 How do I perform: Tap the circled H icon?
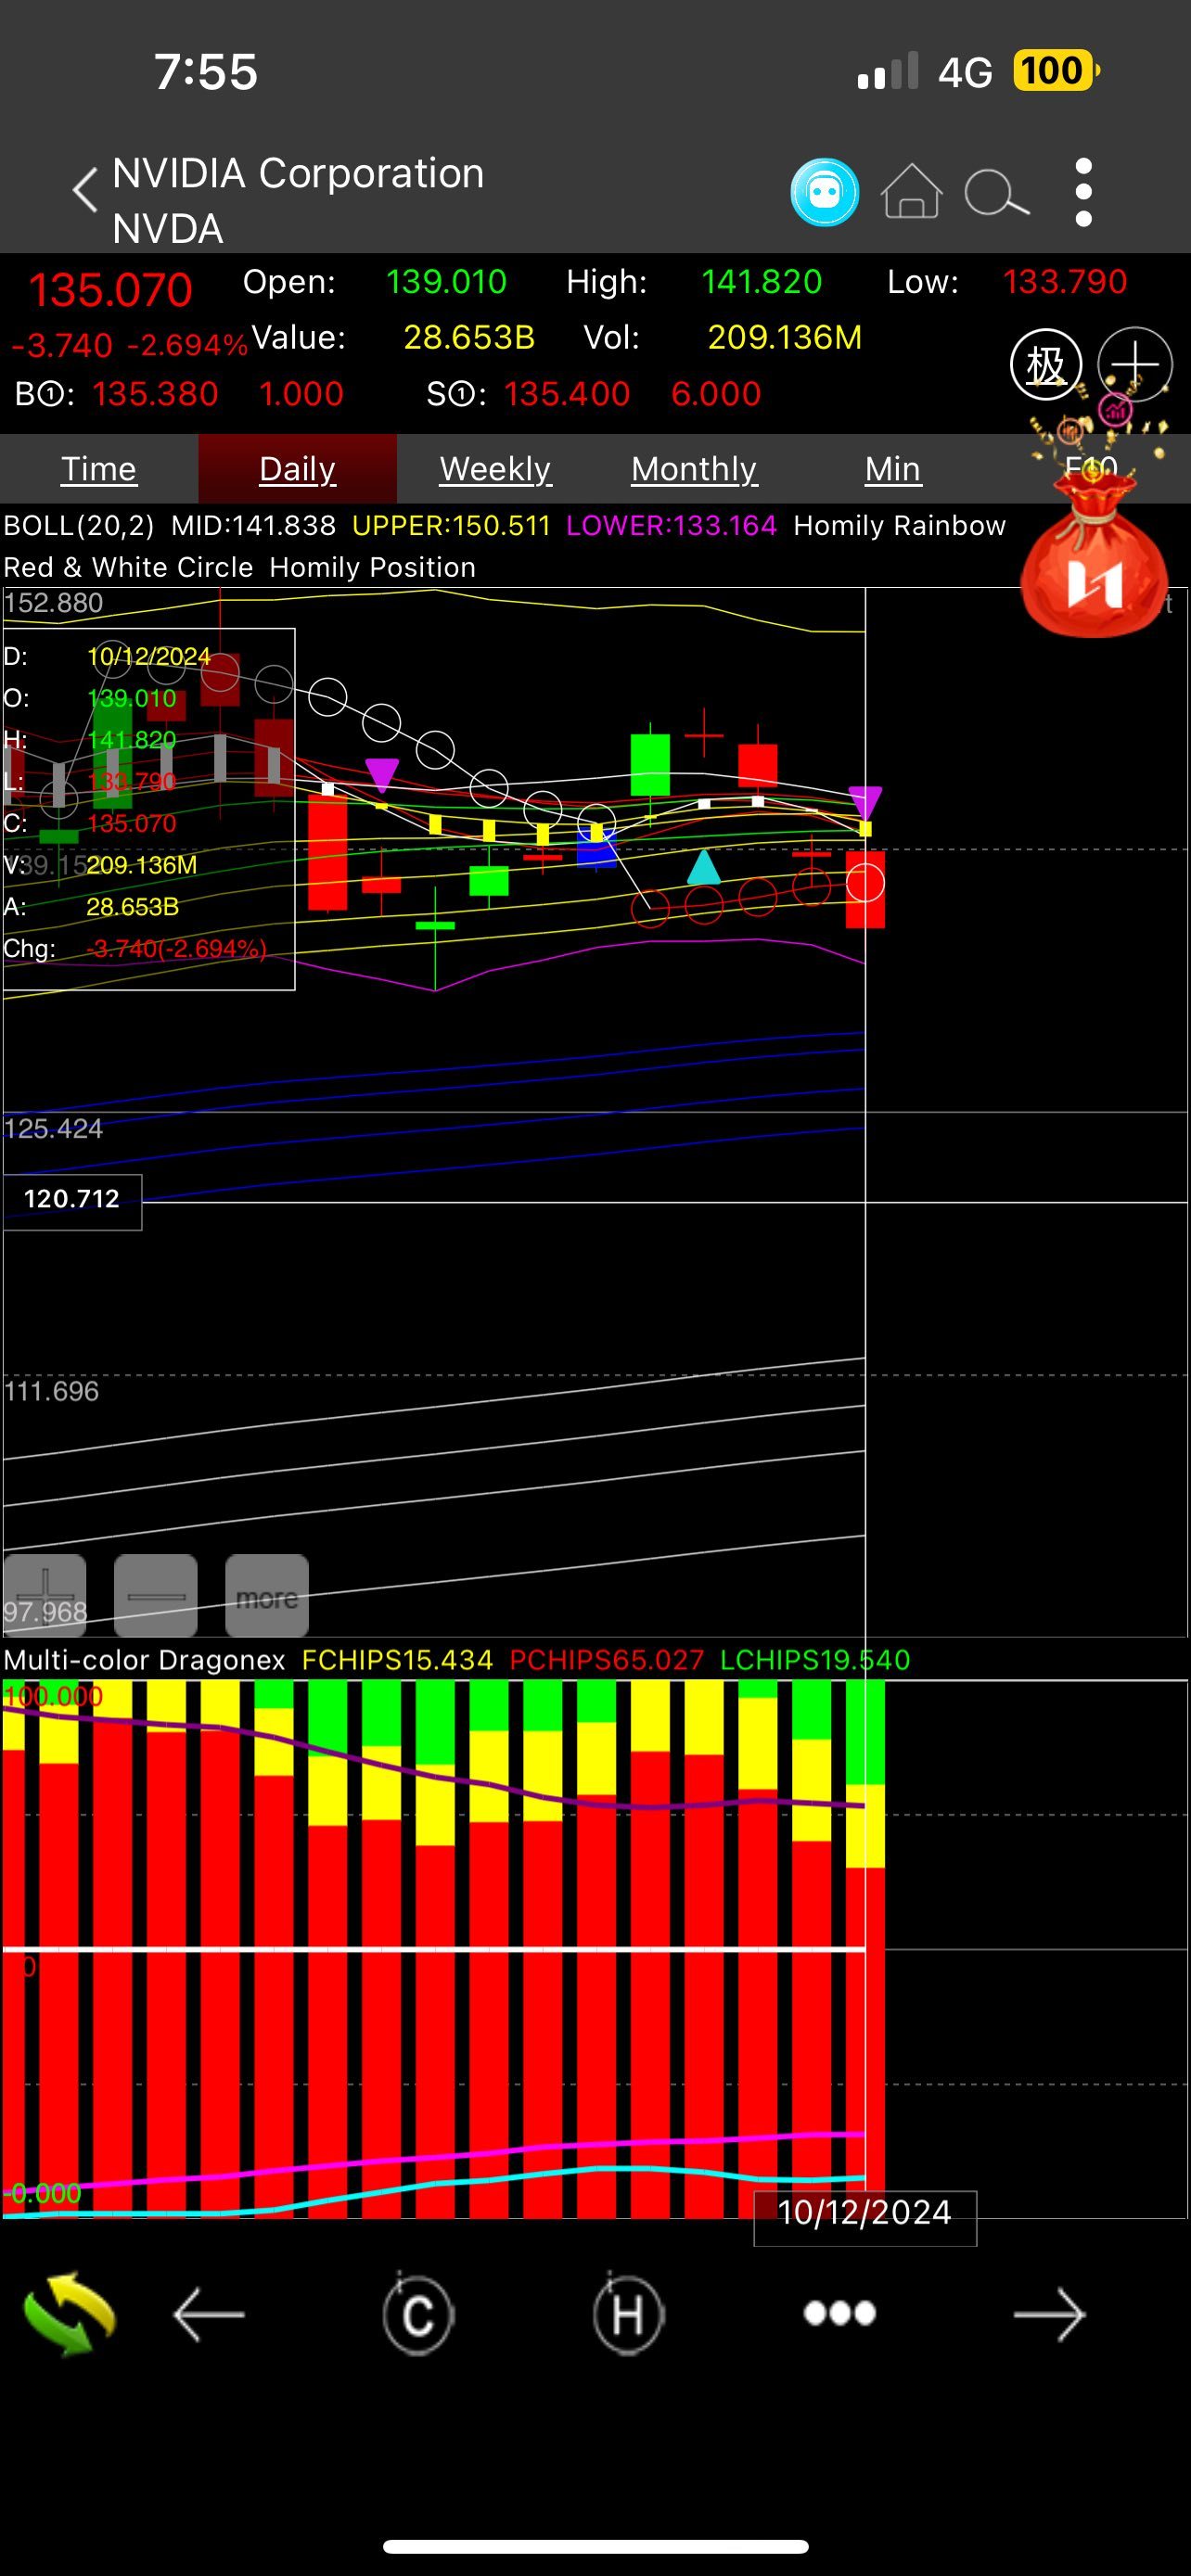tap(628, 2314)
